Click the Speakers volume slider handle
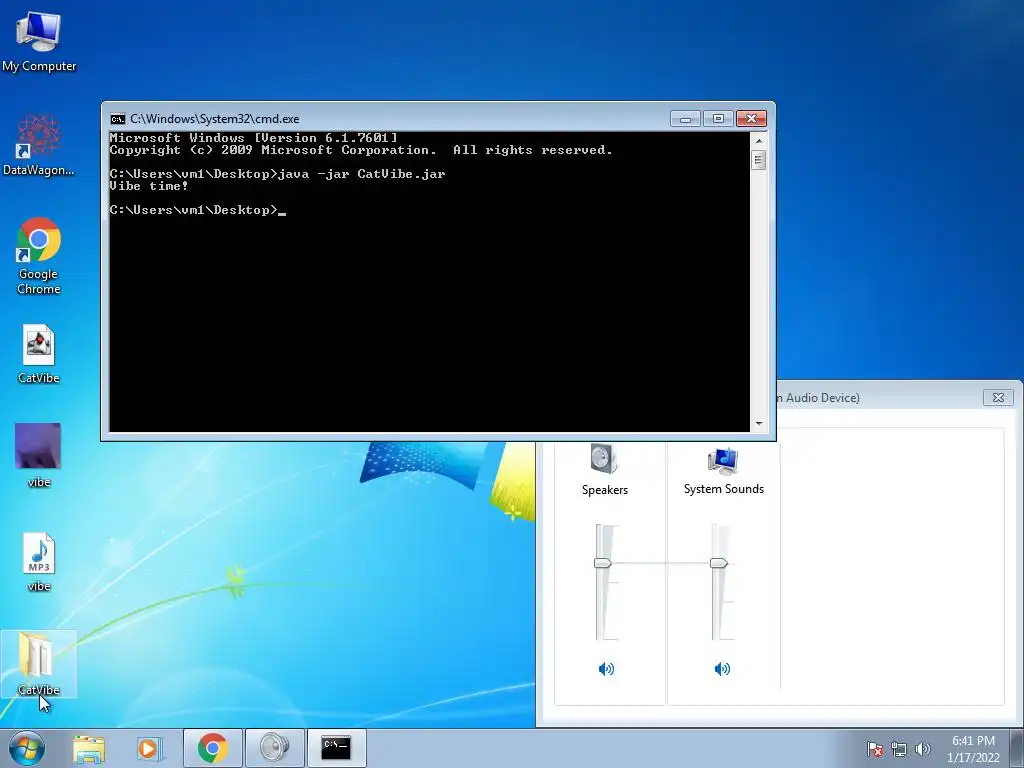Viewport: 1024px width, 768px height. pyautogui.click(x=602, y=563)
